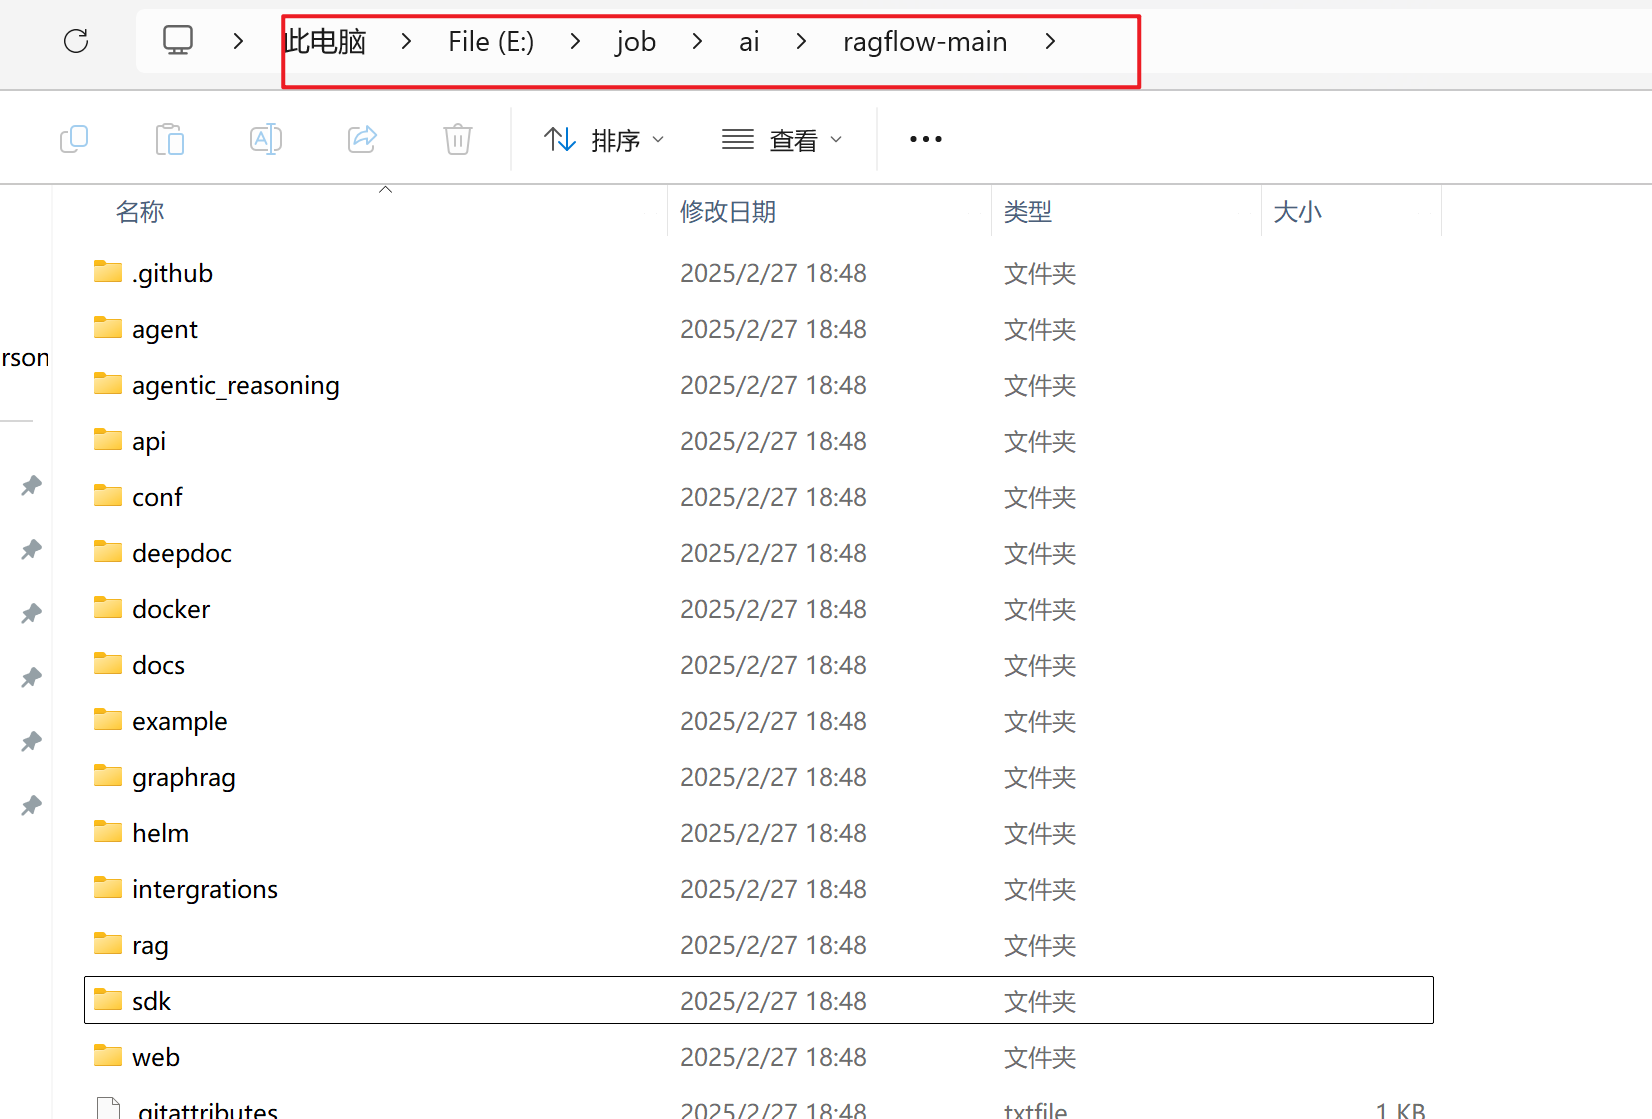Viewport: 1652px width, 1119px height.
Task: Click the Share icon in the toolbar
Action: point(362,139)
